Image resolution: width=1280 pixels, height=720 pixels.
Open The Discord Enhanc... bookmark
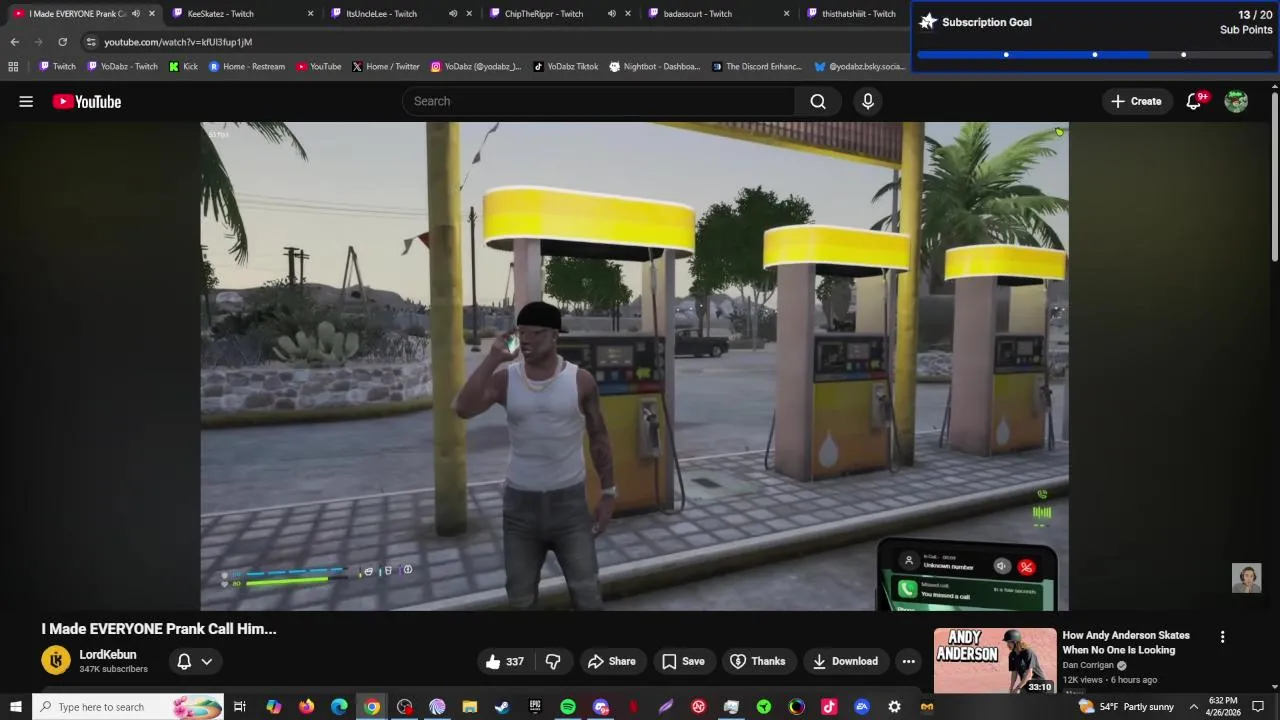(756, 67)
